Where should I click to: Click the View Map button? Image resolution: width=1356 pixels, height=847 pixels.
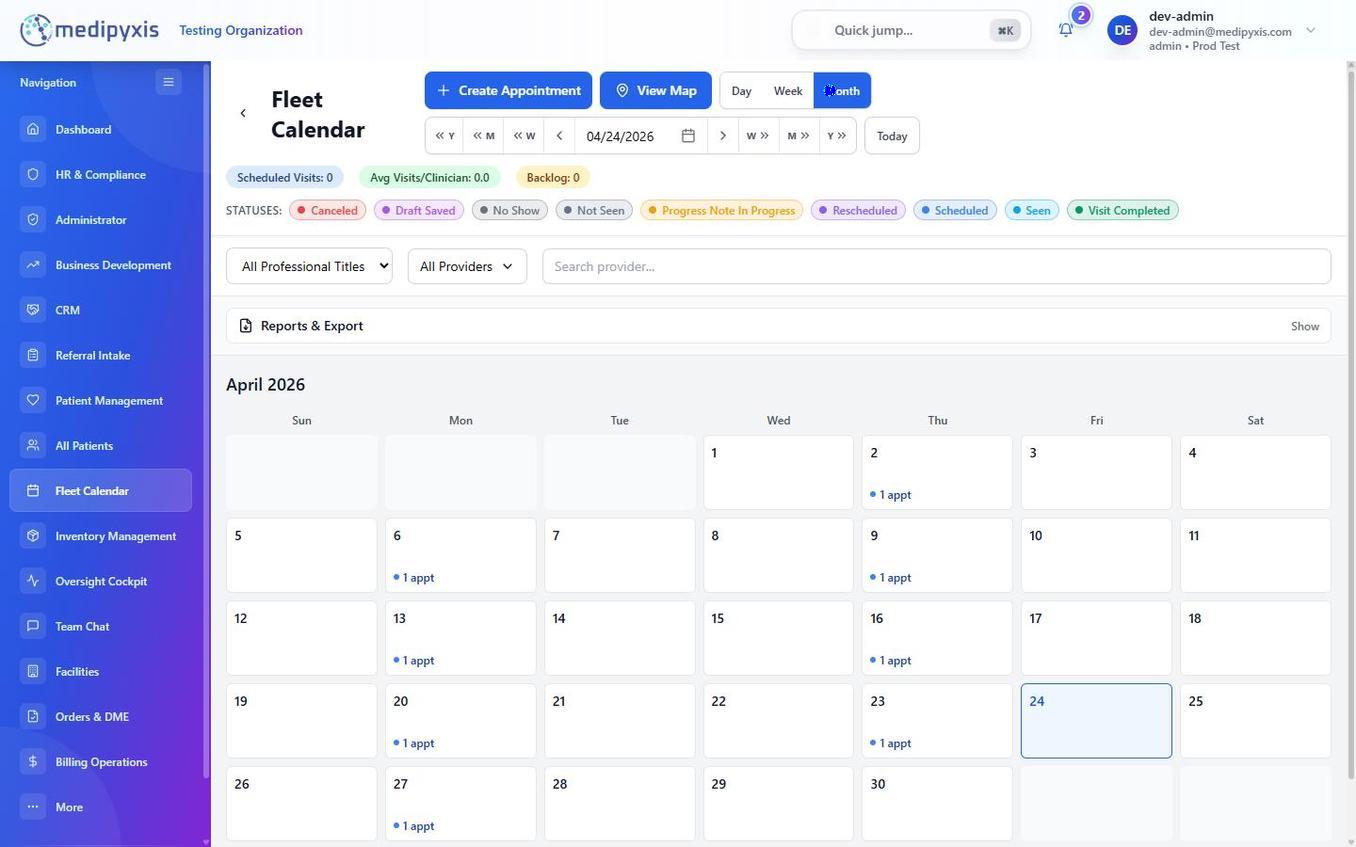[x=656, y=91]
